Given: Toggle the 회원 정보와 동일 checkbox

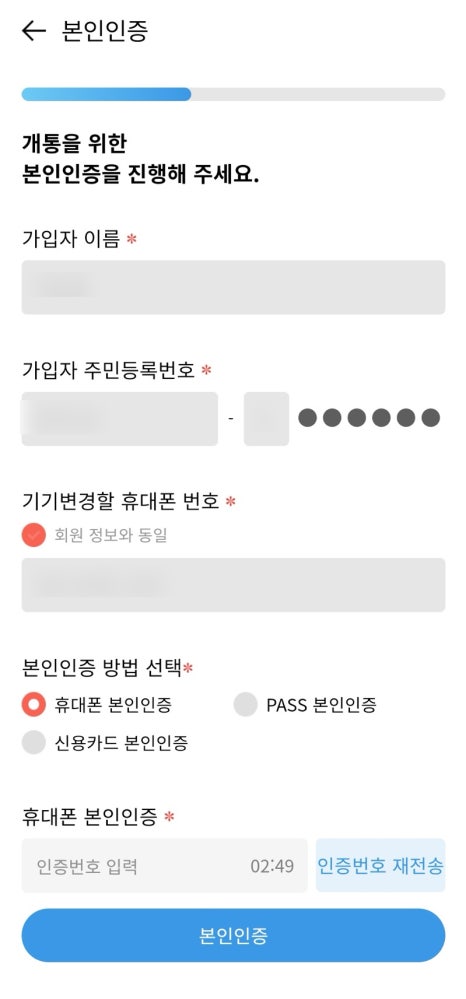Looking at the screenshot, I should click(x=34, y=535).
